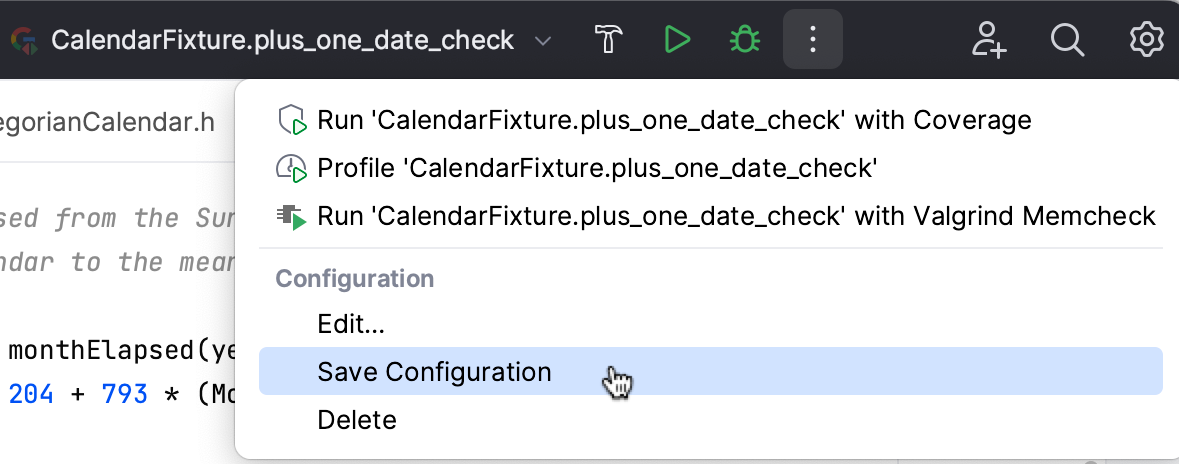Choose Delete under Configuration
Viewport: 1179px width, 464px height.
click(357, 420)
